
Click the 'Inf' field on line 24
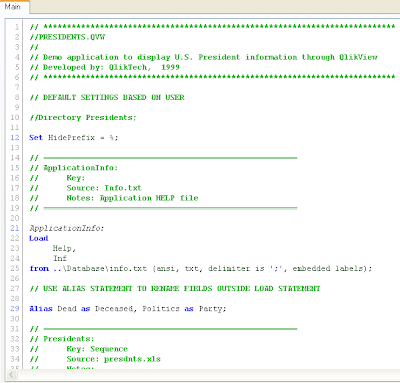point(60,258)
